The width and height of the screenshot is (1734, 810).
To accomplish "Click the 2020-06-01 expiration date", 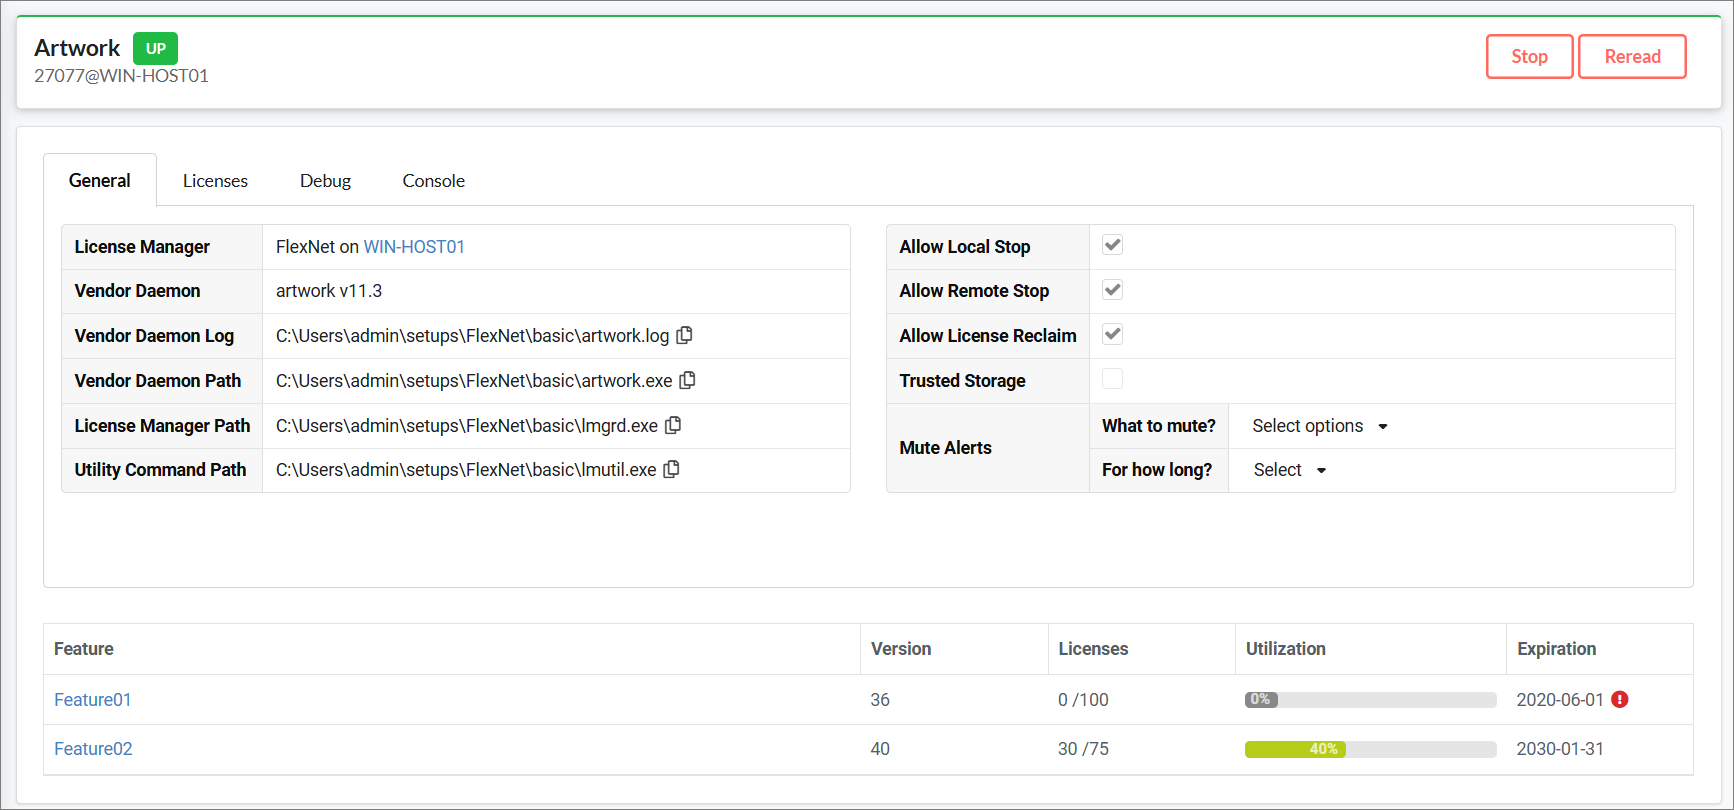I will pyautogui.click(x=1560, y=700).
